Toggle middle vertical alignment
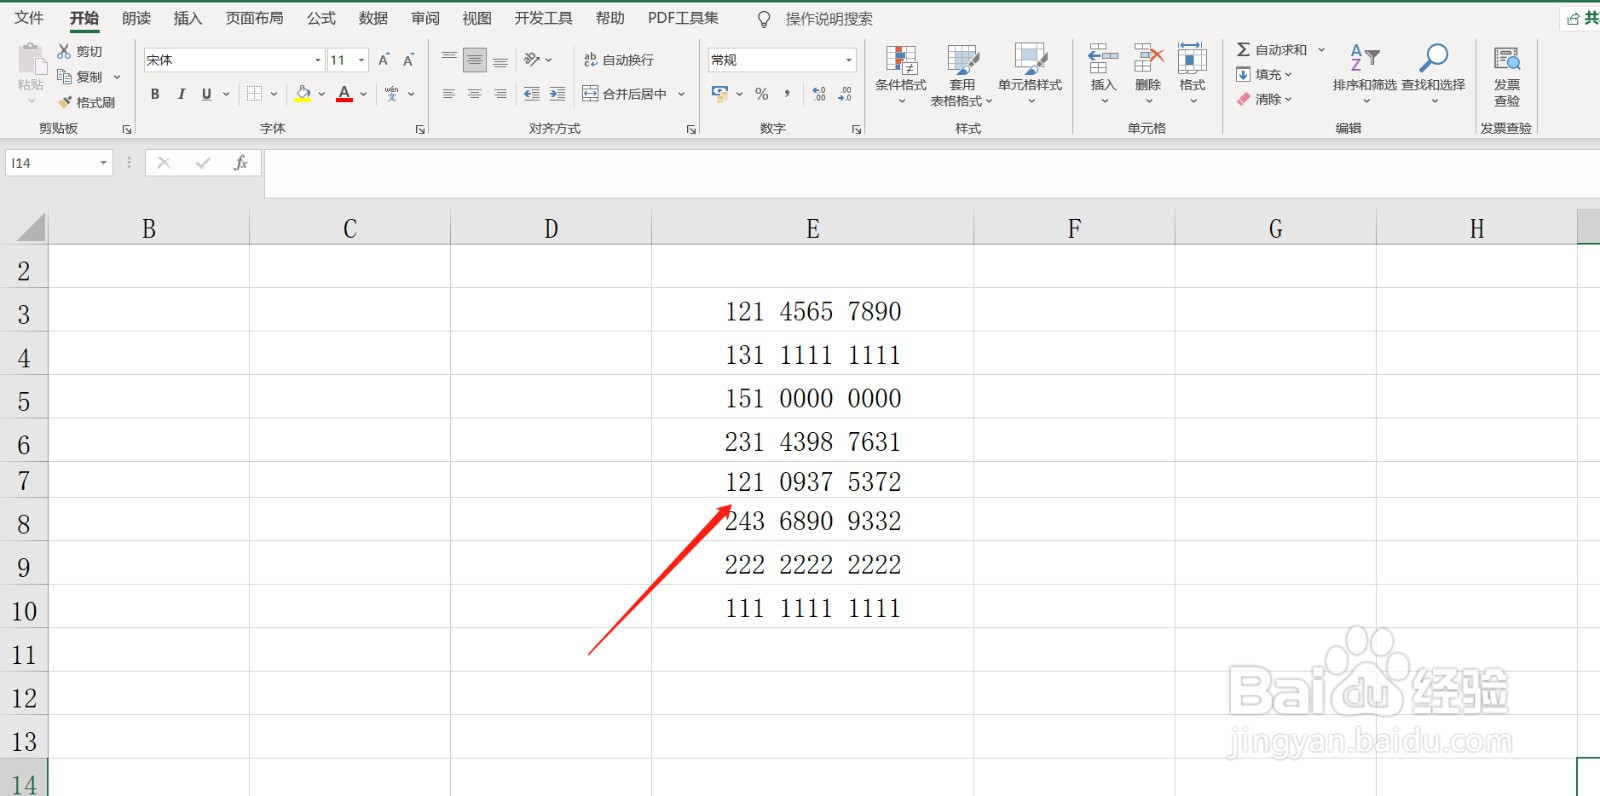The width and height of the screenshot is (1600, 796). click(x=475, y=60)
